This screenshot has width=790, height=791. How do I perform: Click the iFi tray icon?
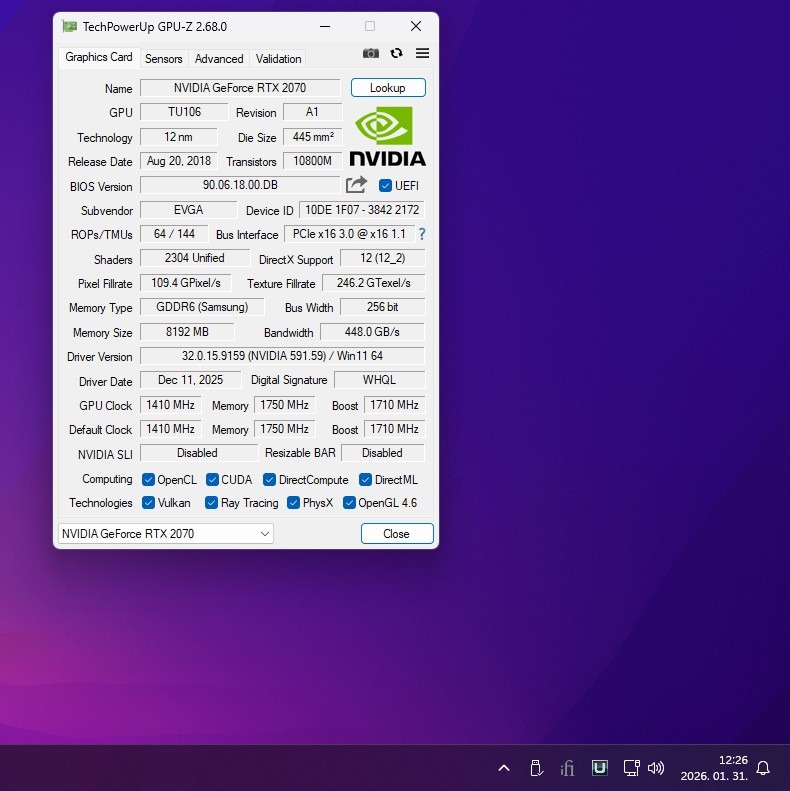coord(567,768)
